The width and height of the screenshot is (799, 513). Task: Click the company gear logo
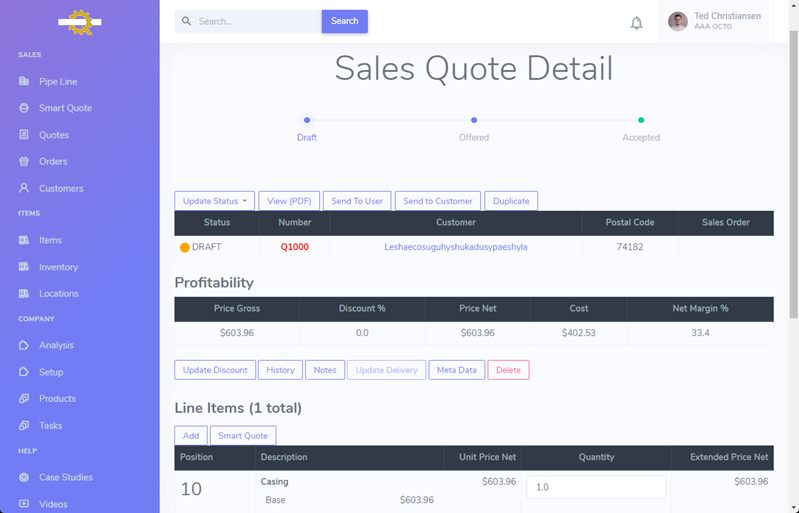tap(79, 22)
